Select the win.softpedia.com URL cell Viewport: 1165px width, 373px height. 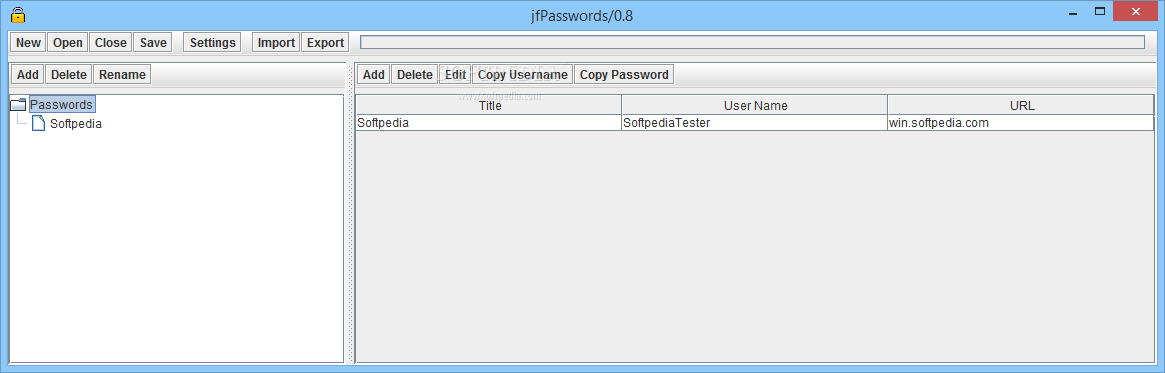pos(1021,123)
